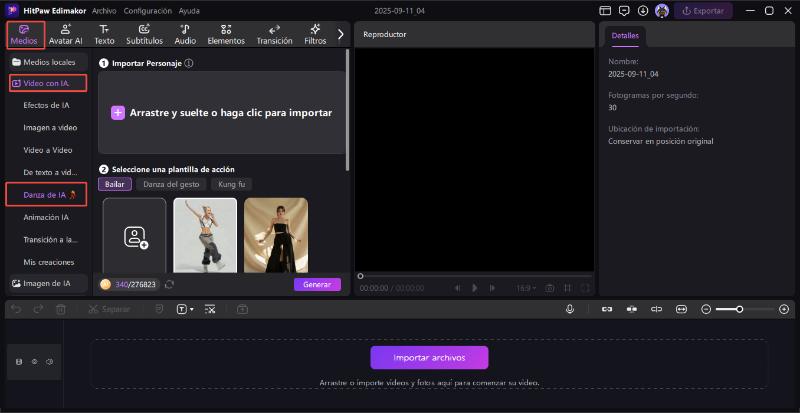Select the Bailar template category
The height and width of the screenshot is (413, 800).
(115, 184)
